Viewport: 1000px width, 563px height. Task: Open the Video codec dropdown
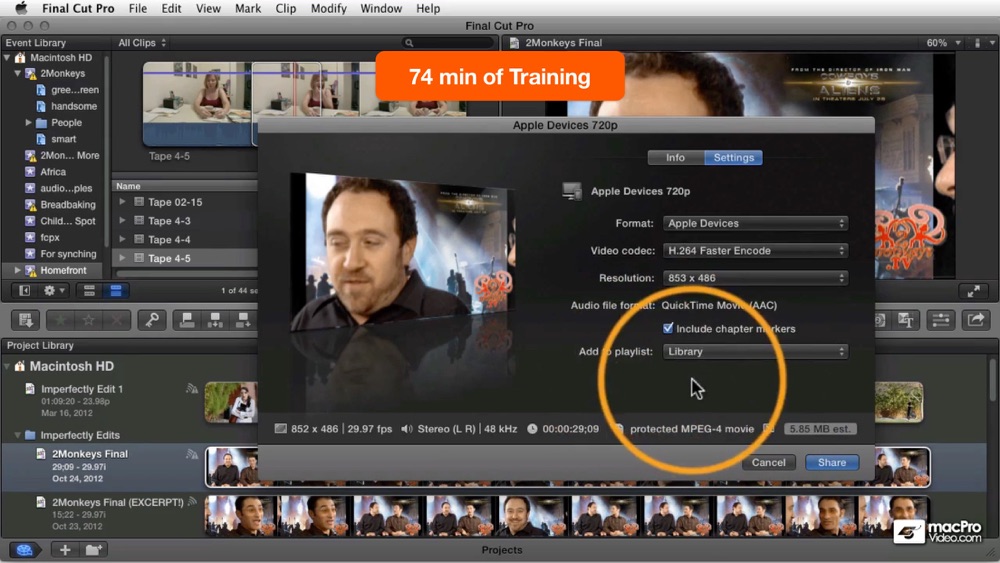(755, 251)
